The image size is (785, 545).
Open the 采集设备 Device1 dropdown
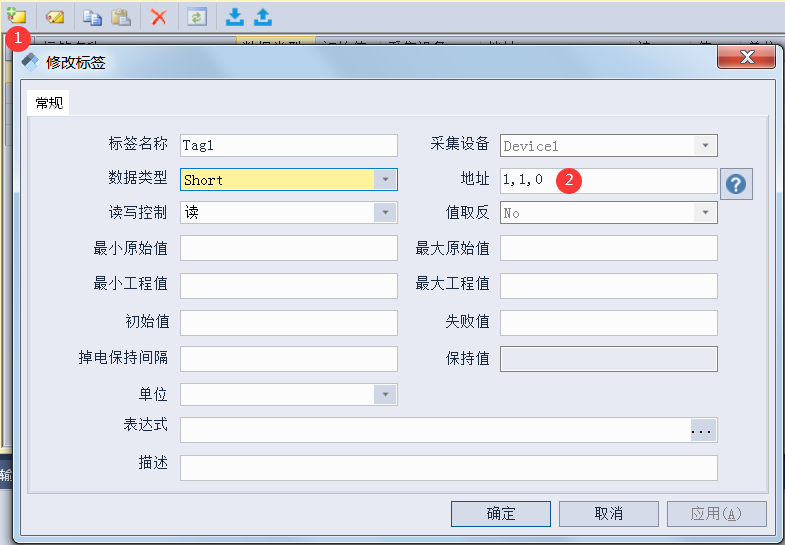[x=705, y=146]
